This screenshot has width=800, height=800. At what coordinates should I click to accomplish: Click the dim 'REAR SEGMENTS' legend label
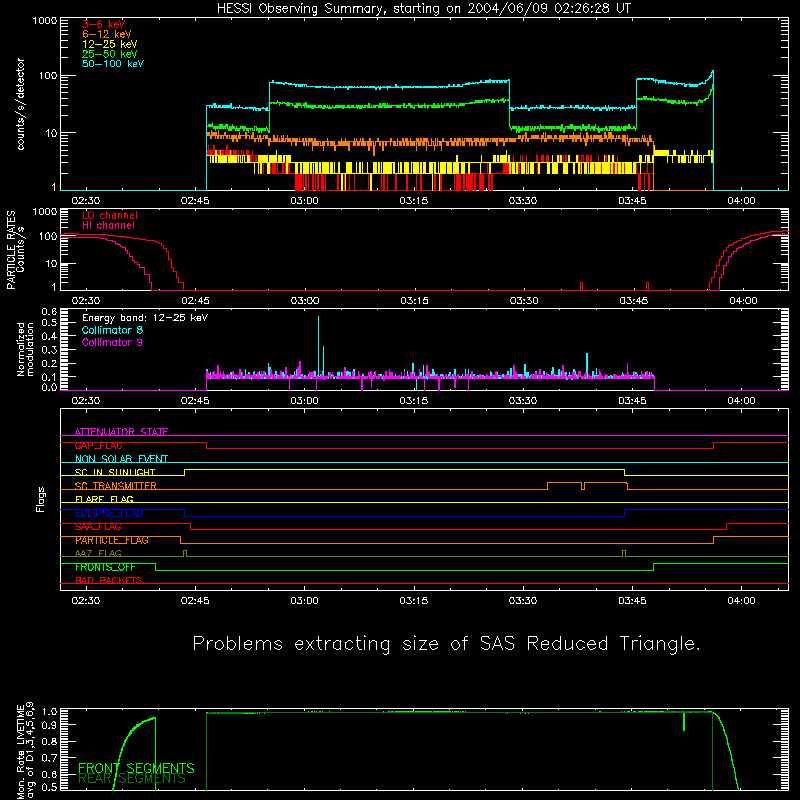point(132,779)
